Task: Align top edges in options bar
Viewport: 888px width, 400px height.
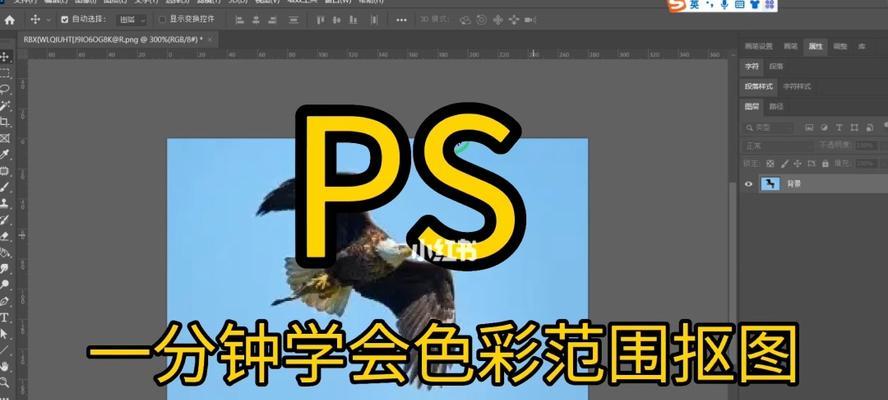Action: (x=321, y=20)
